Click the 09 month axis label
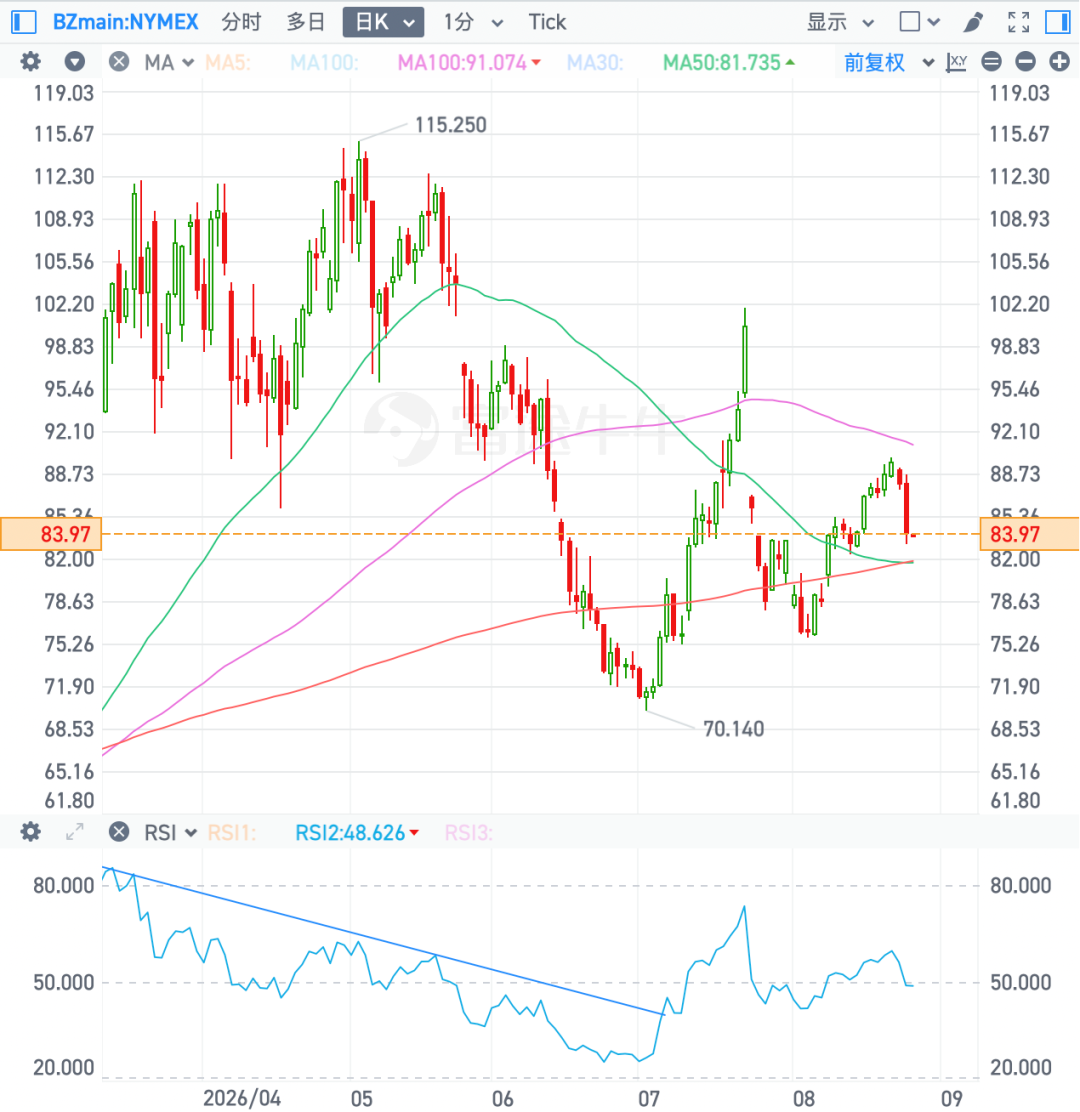The height and width of the screenshot is (1112, 1080). tap(952, 1099)
